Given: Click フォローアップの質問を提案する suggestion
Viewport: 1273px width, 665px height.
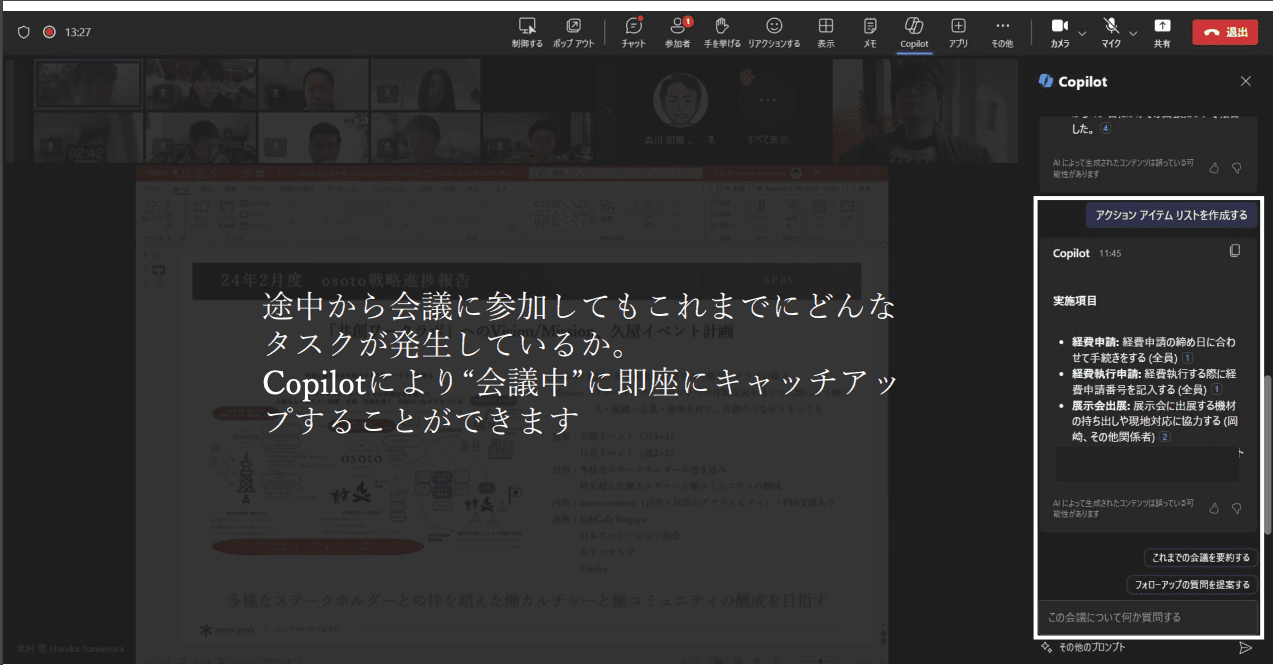Looking at the screenshot, I should click(x=1191, y=584).
